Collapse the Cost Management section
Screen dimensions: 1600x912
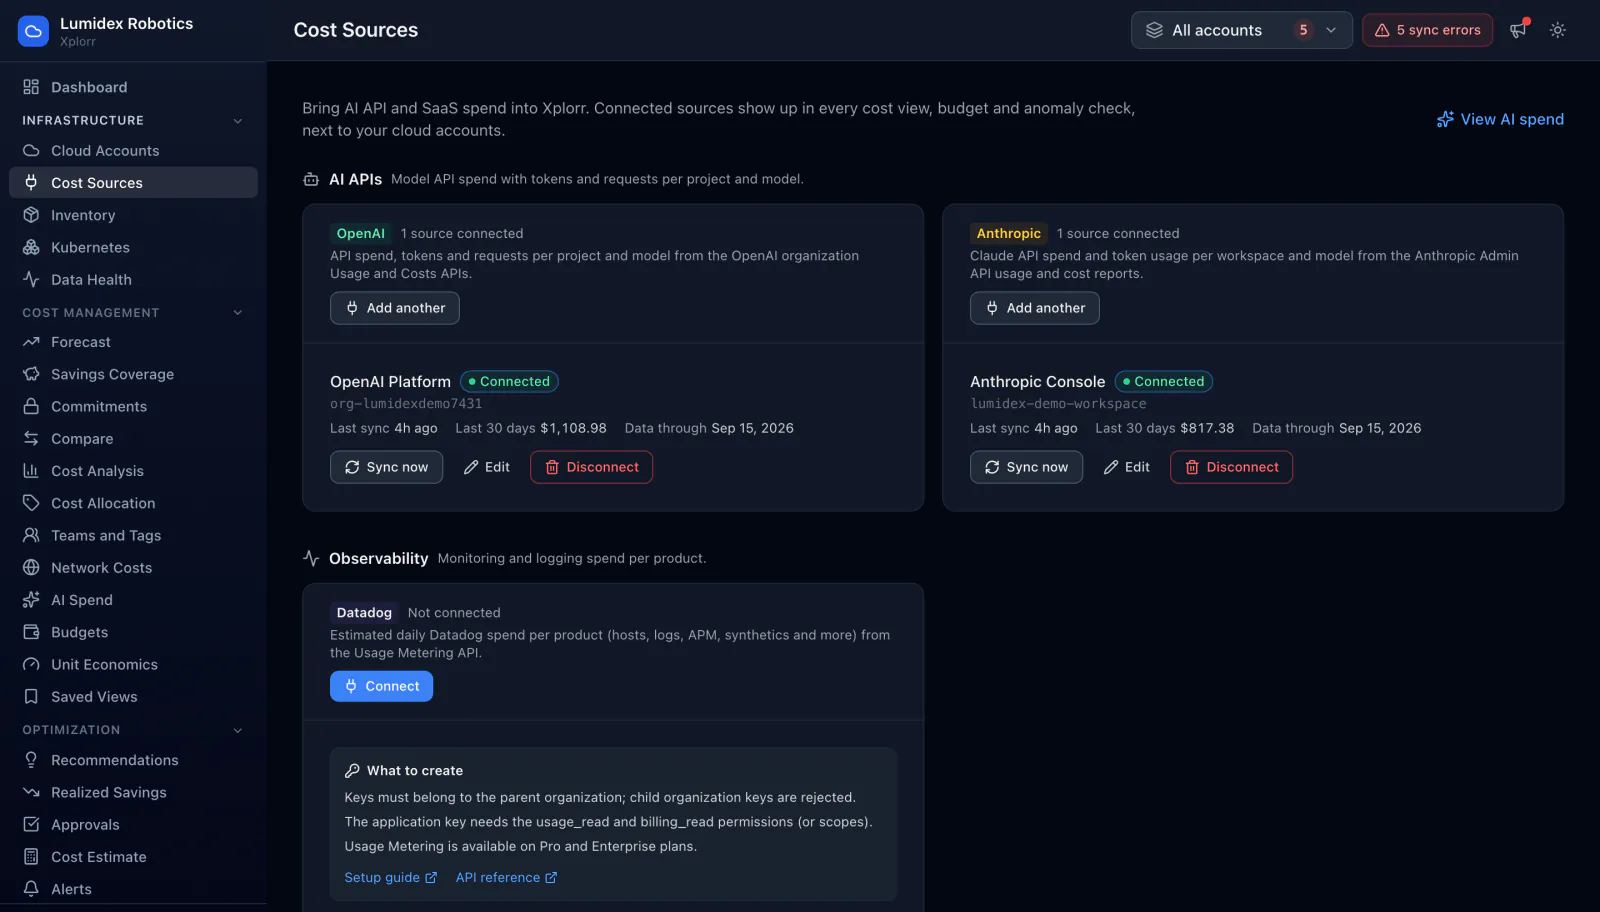[238, 313]
